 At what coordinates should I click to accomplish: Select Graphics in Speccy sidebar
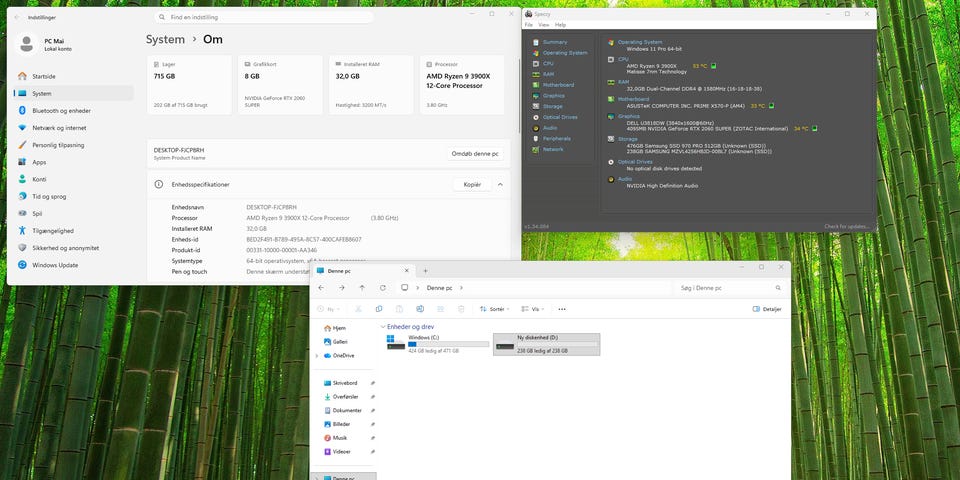click(553, 96)
